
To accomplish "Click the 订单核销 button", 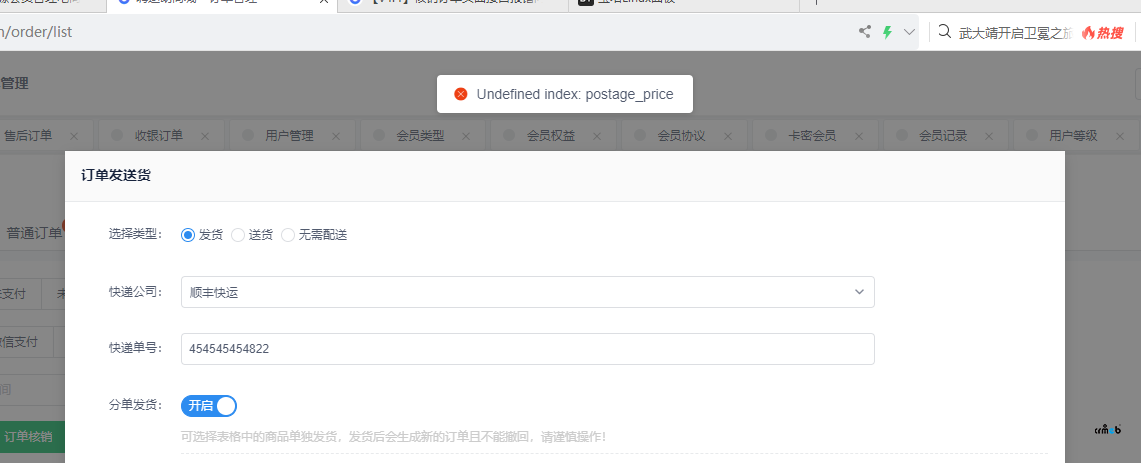I will click(28, 437).
